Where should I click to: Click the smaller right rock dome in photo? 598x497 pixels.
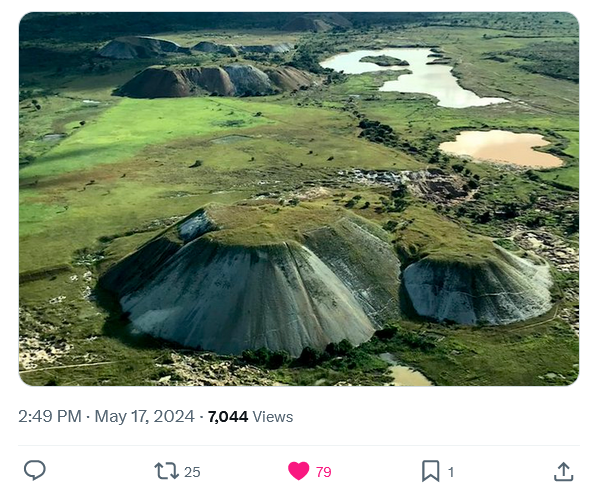point(478,288)
